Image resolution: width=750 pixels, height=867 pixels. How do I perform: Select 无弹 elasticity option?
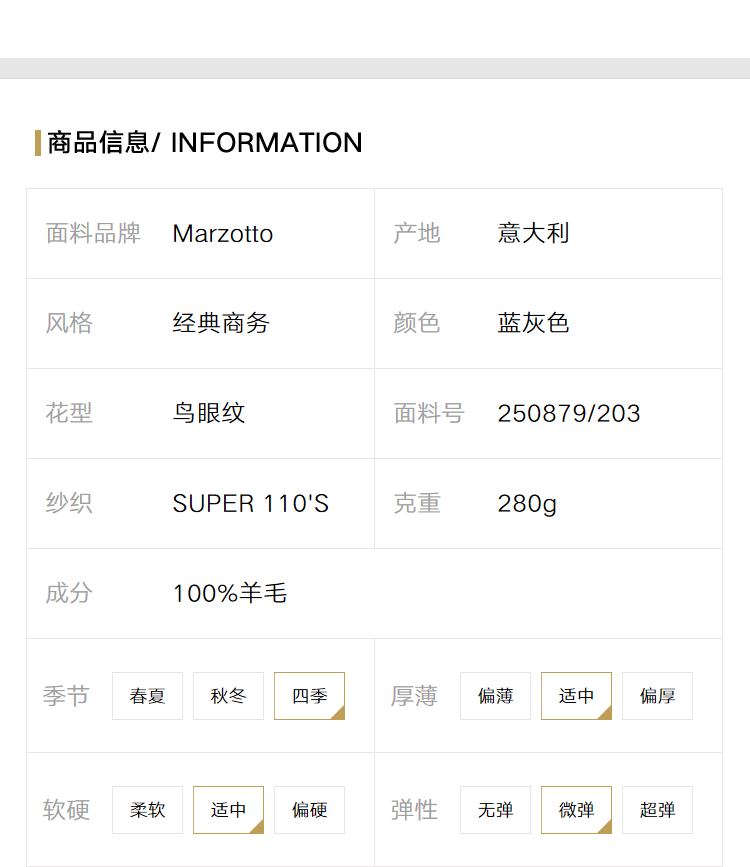[x=495, y=809]
